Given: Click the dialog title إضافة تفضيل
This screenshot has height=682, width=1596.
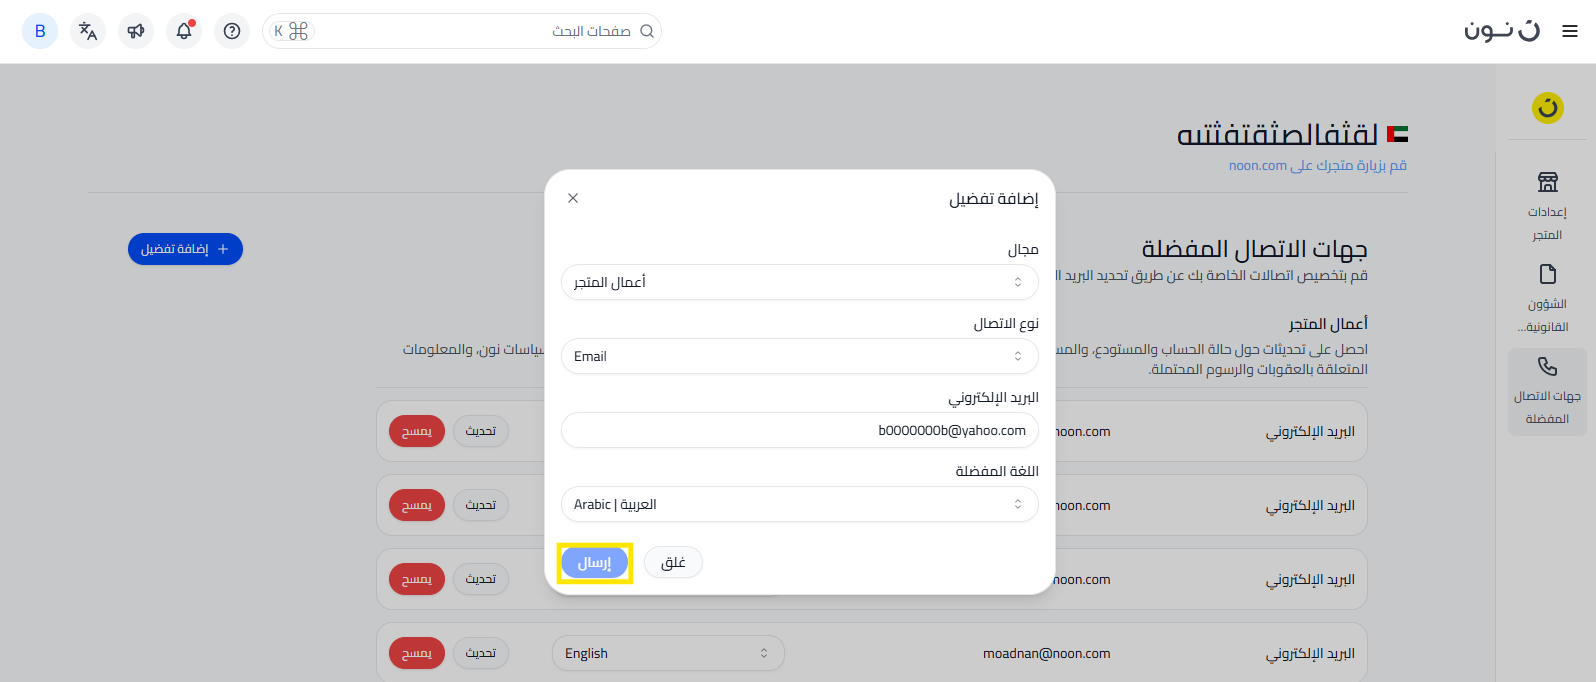Looking at the screenshot, I should (994, 199).
